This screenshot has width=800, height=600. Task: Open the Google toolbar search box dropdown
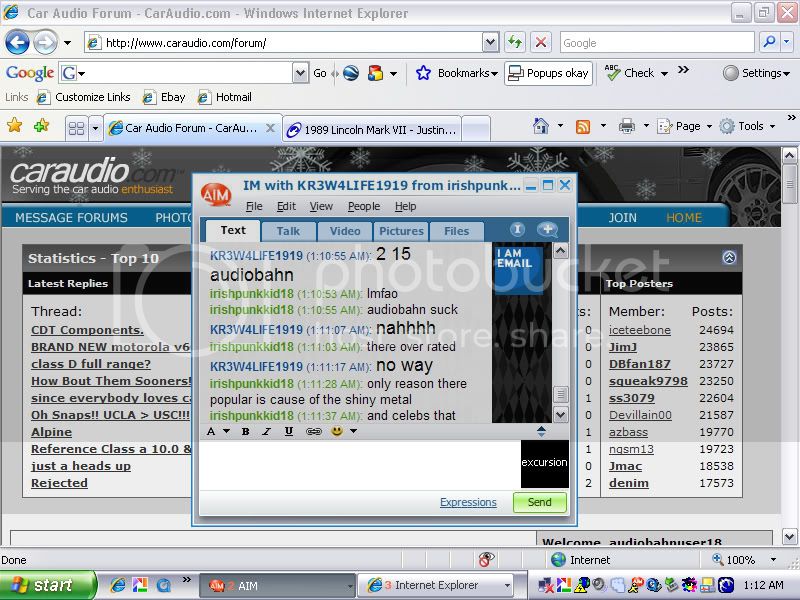pos(301,73)
